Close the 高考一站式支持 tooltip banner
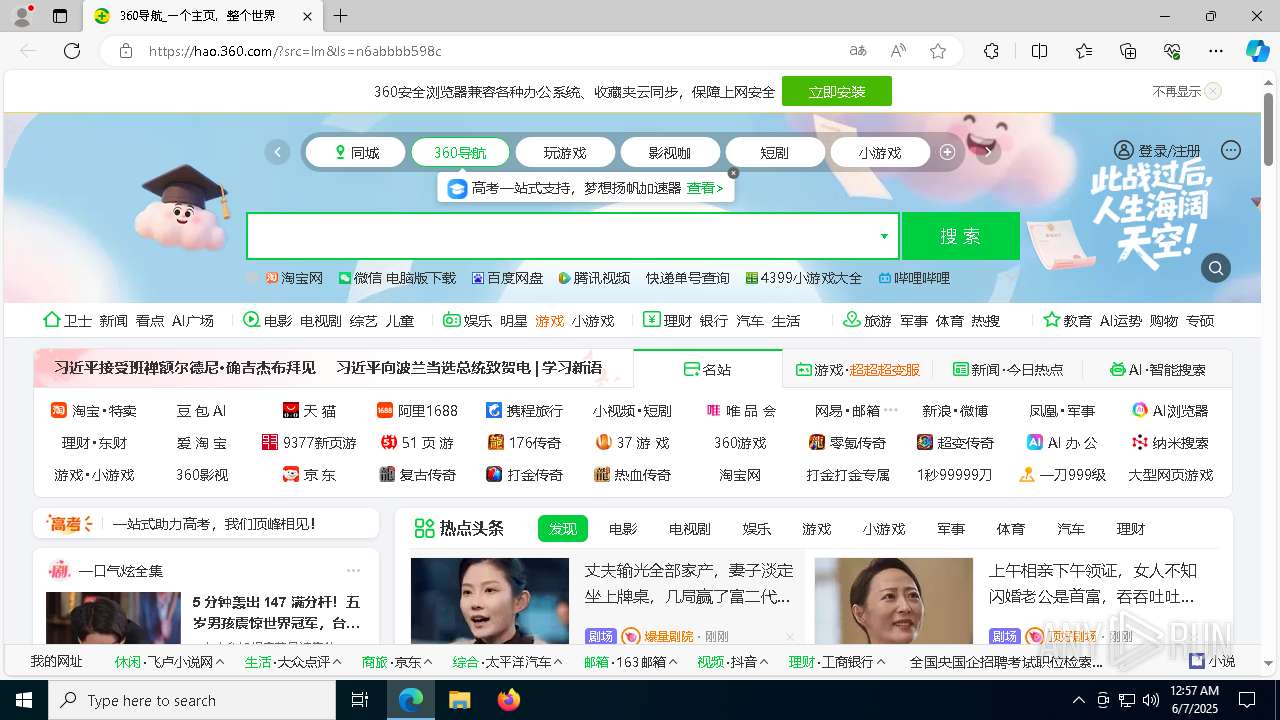 733,173
